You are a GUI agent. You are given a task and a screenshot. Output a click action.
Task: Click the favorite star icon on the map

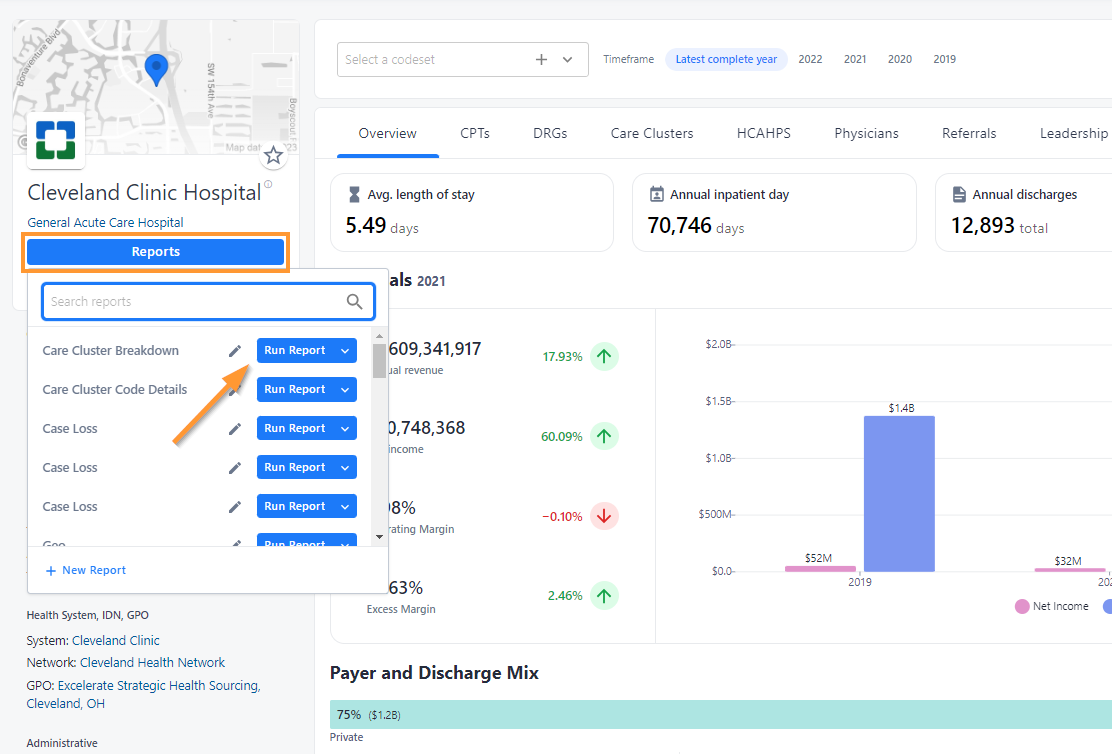pyautogui.click(x=273, y=155)
